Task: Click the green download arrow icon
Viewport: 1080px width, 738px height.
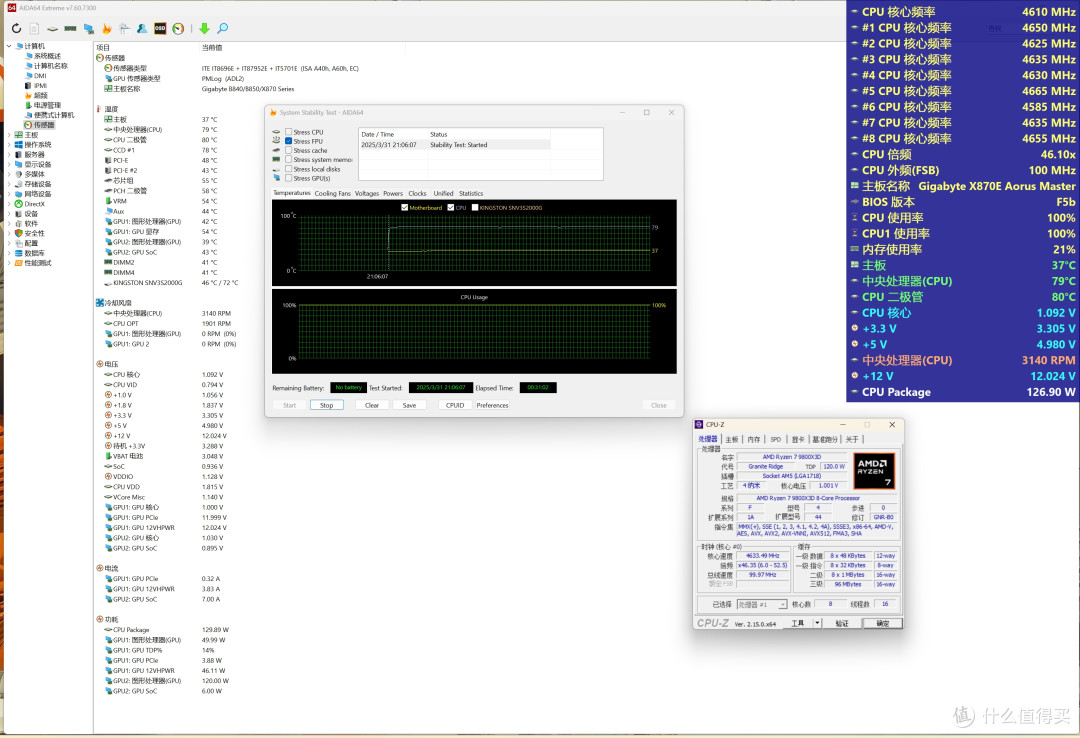Action: 205,28
